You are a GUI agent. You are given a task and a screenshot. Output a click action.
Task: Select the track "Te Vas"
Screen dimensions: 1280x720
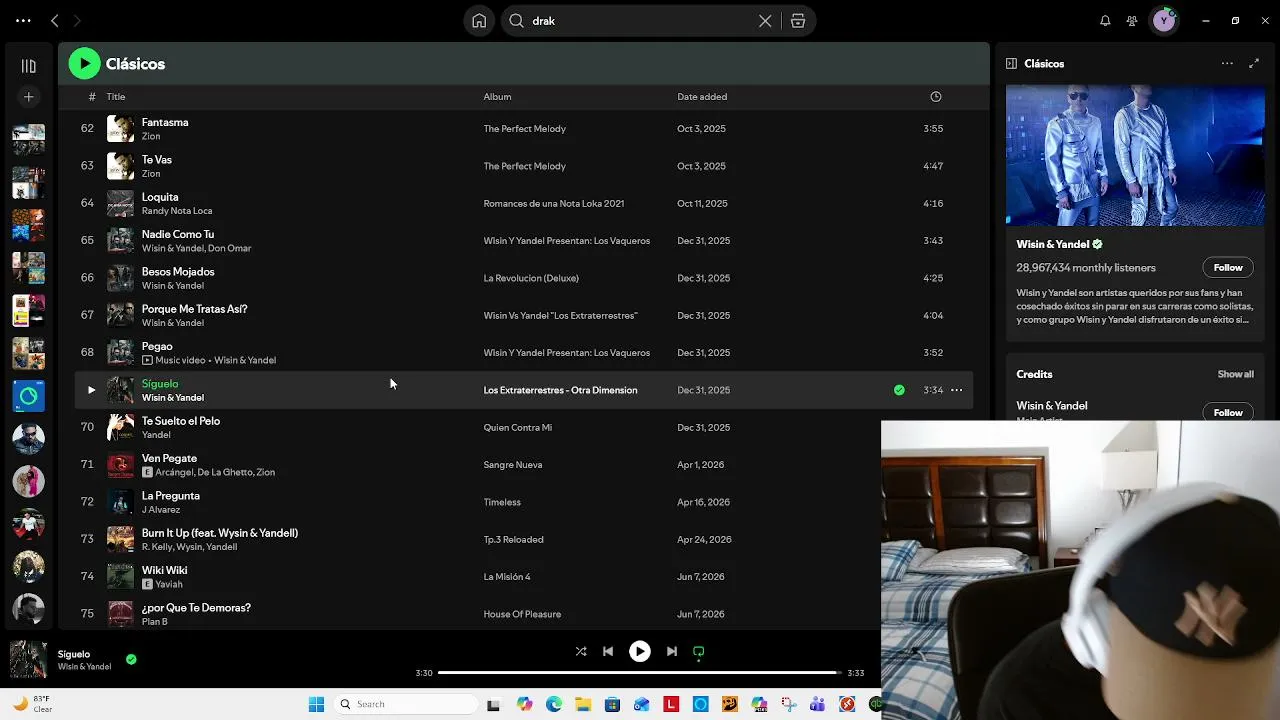157,160
